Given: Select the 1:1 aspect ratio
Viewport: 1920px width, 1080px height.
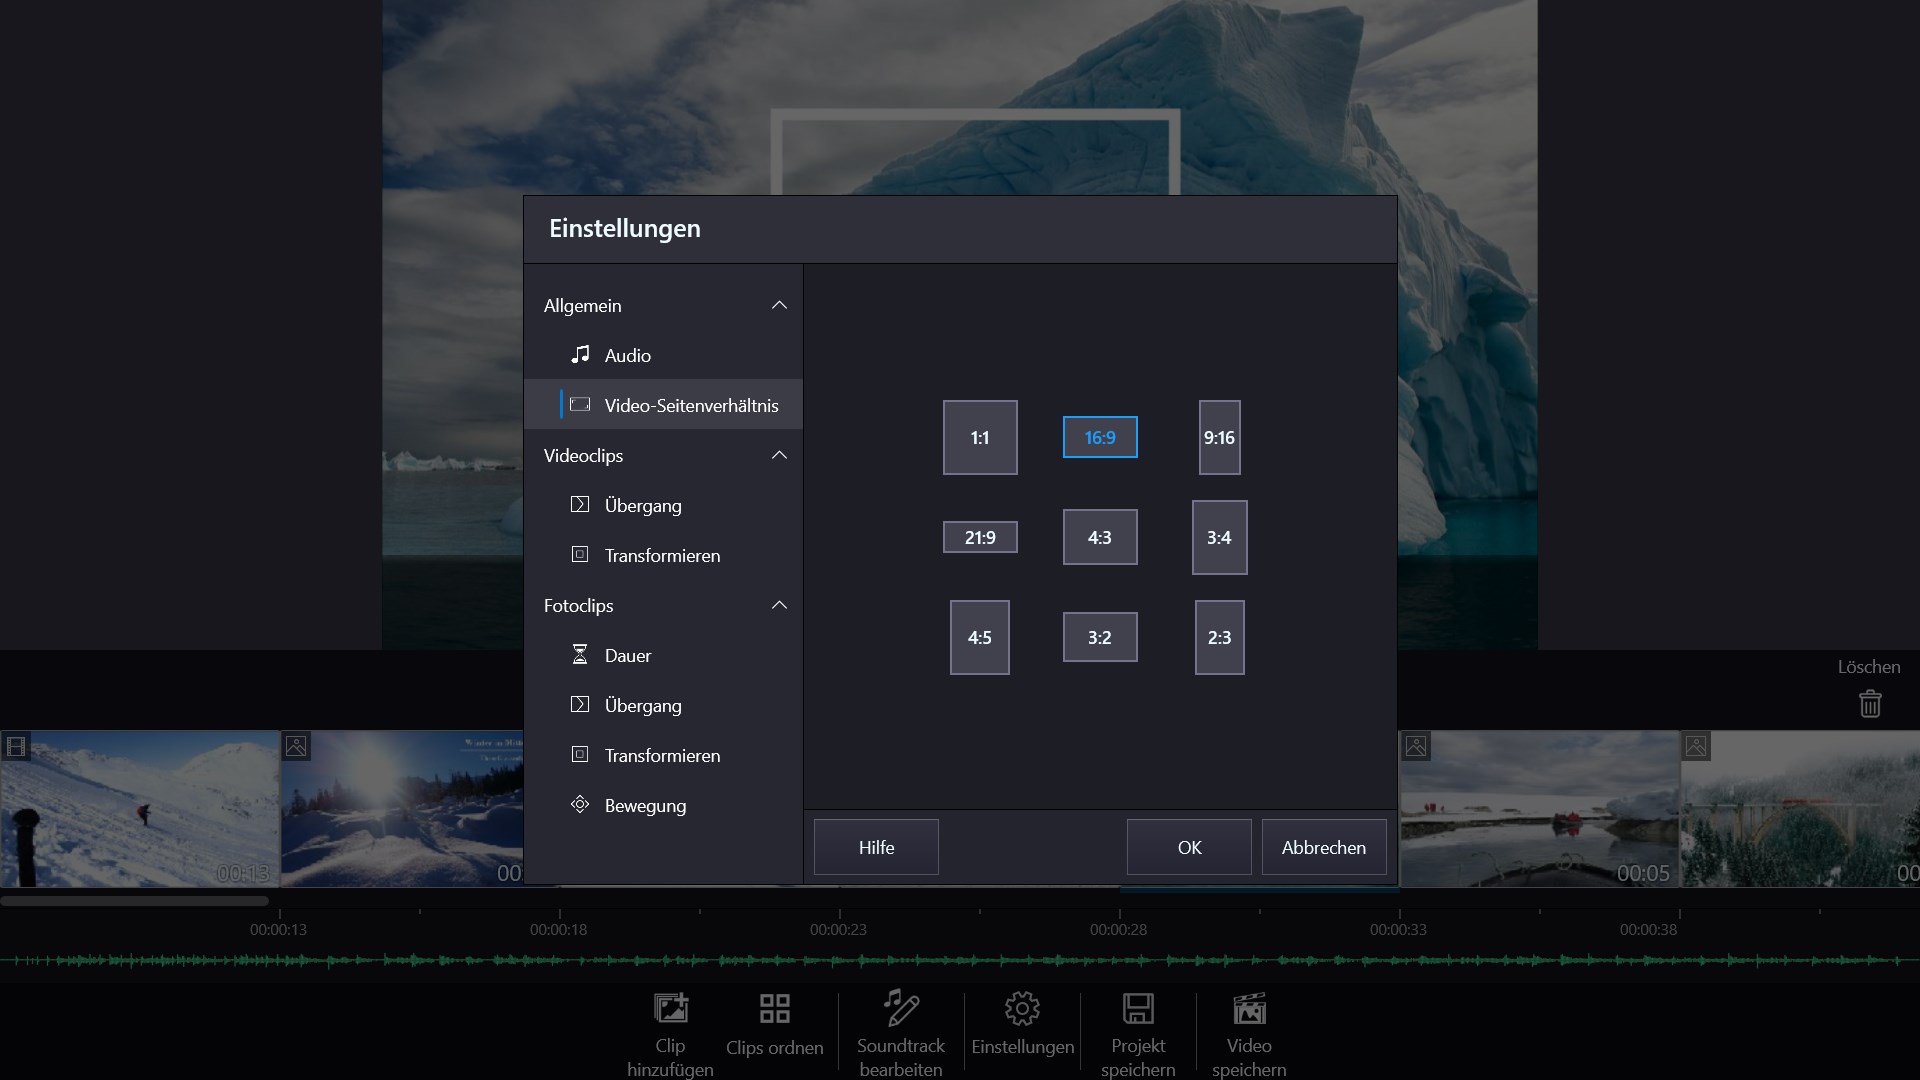Looking at the screenshot, I should tap(980, 437).
